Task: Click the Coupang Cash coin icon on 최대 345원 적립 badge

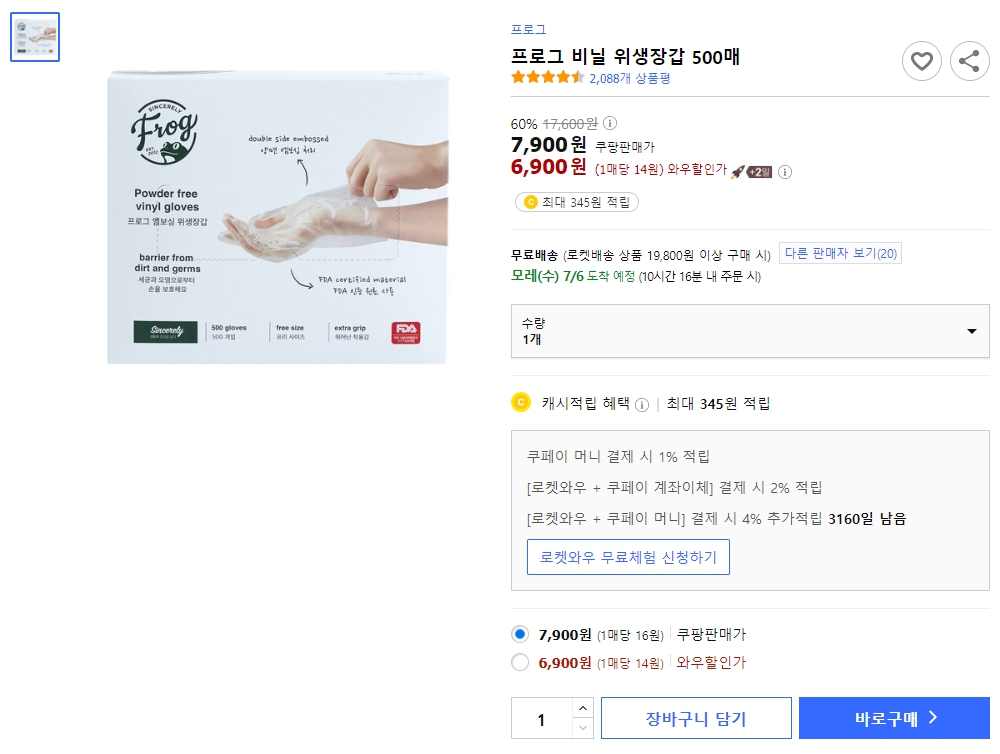Action: 532,201
